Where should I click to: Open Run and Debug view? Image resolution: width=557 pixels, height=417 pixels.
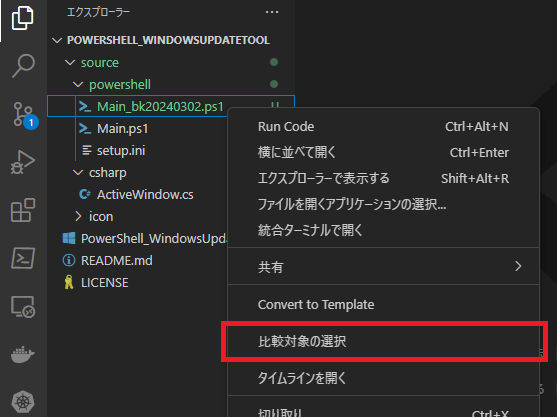[23, 162]
